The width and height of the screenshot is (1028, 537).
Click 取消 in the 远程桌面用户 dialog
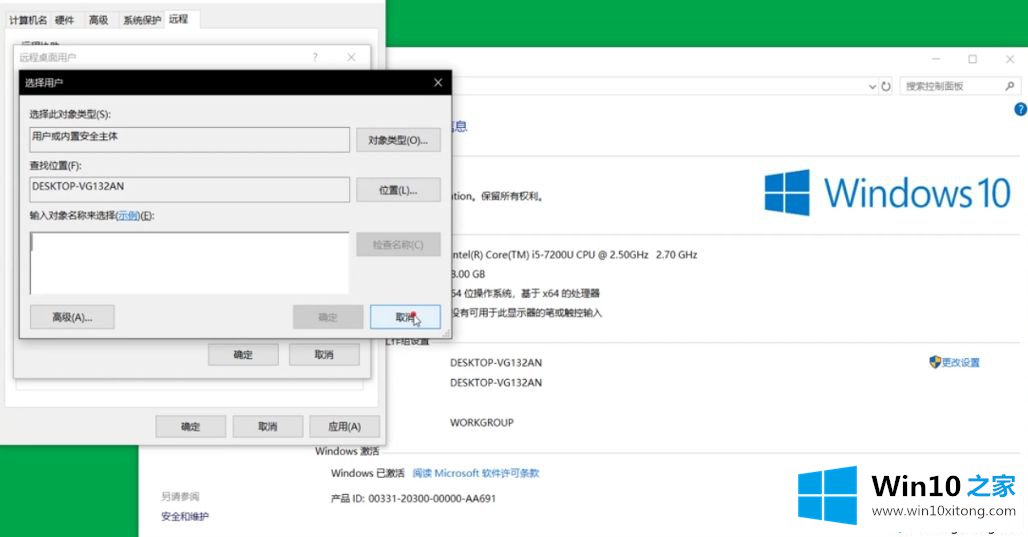tap(324, 355)
